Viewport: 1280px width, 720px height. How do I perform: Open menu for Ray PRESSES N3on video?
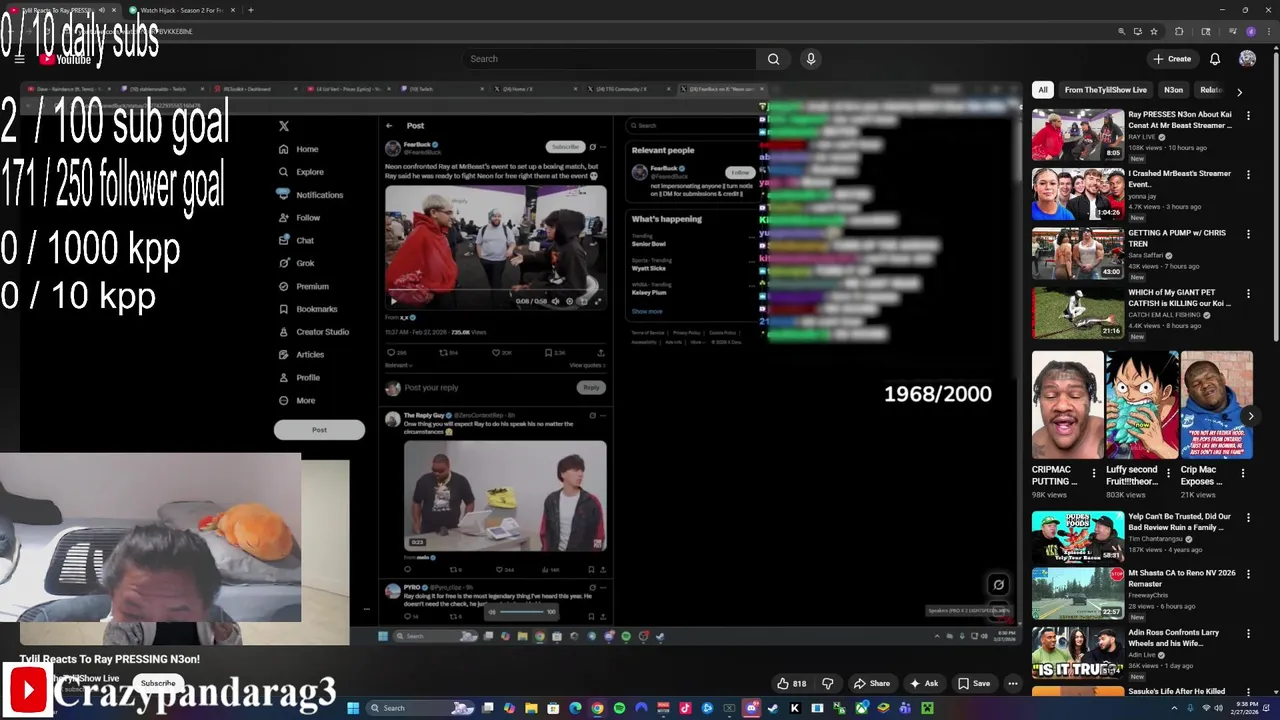1248,115
